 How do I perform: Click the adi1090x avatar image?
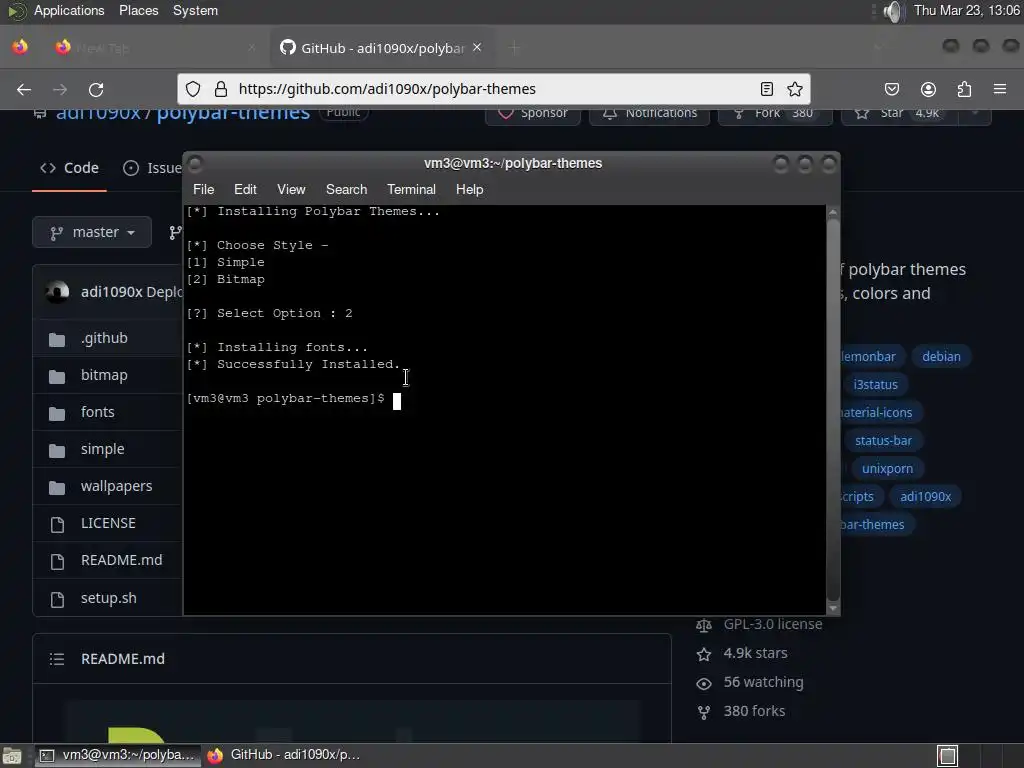coord(57,291)
